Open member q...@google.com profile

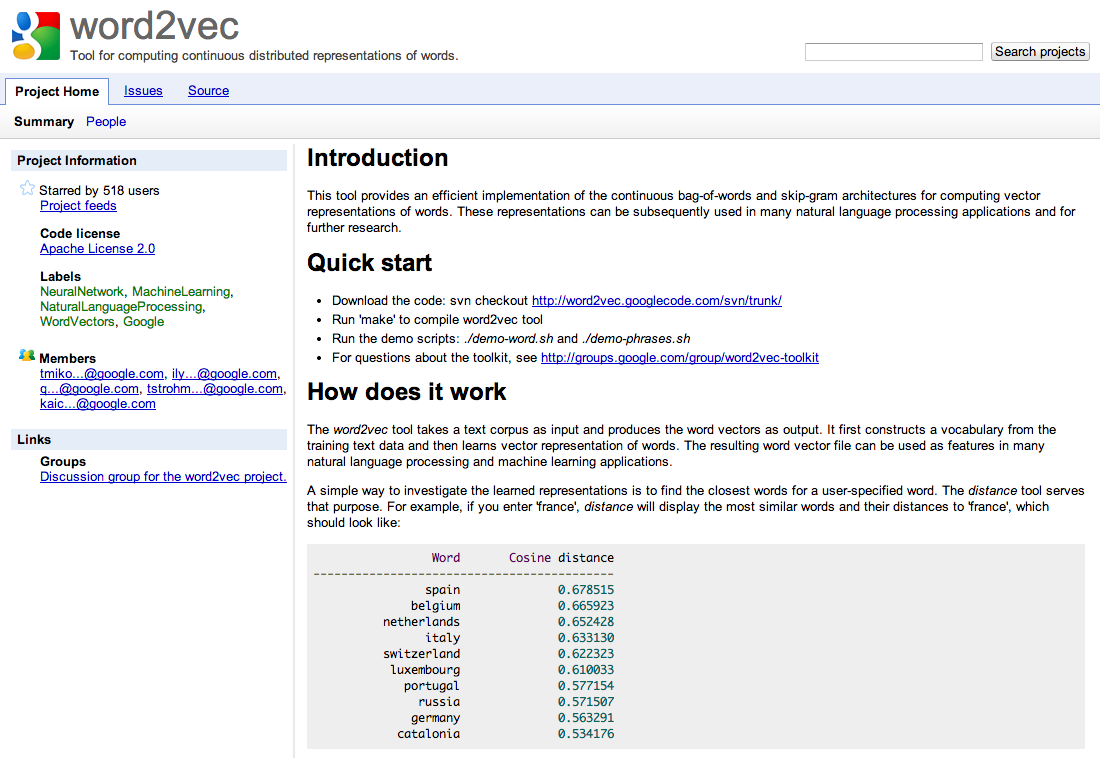89,389
